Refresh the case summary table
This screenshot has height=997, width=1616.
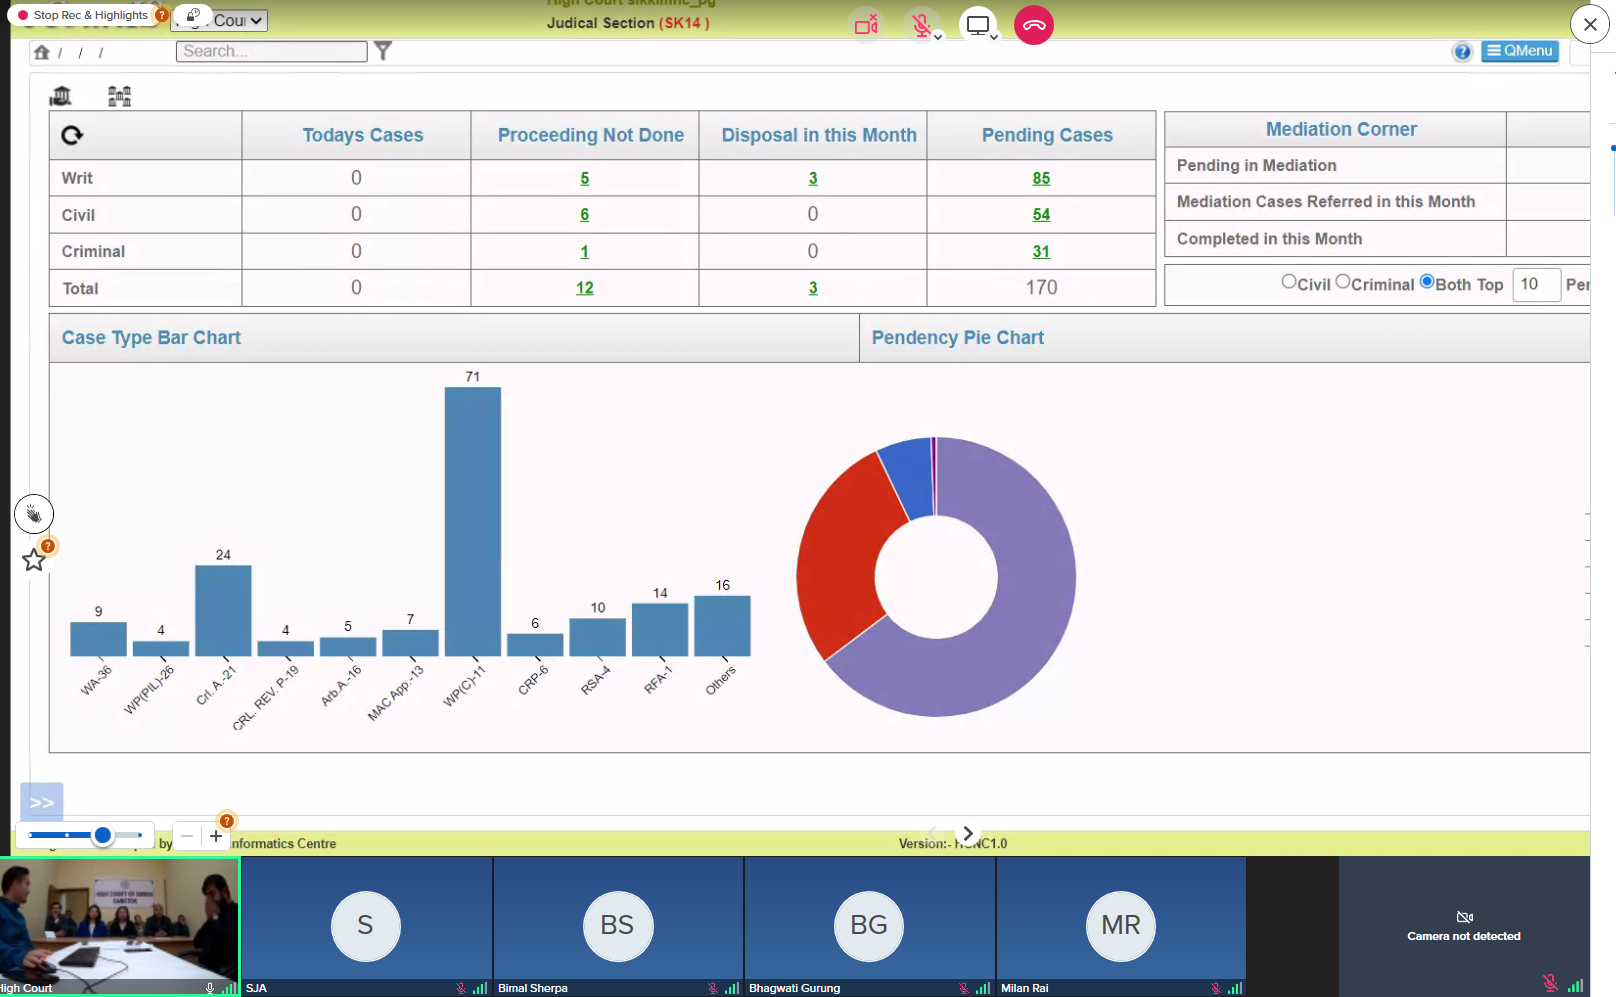click(x=72, y=135)
